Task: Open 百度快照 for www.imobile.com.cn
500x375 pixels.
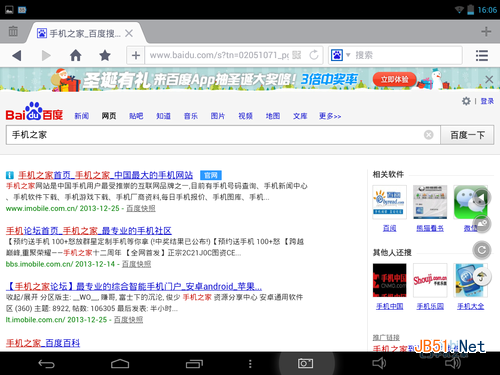Action: [x=141, y=208]
